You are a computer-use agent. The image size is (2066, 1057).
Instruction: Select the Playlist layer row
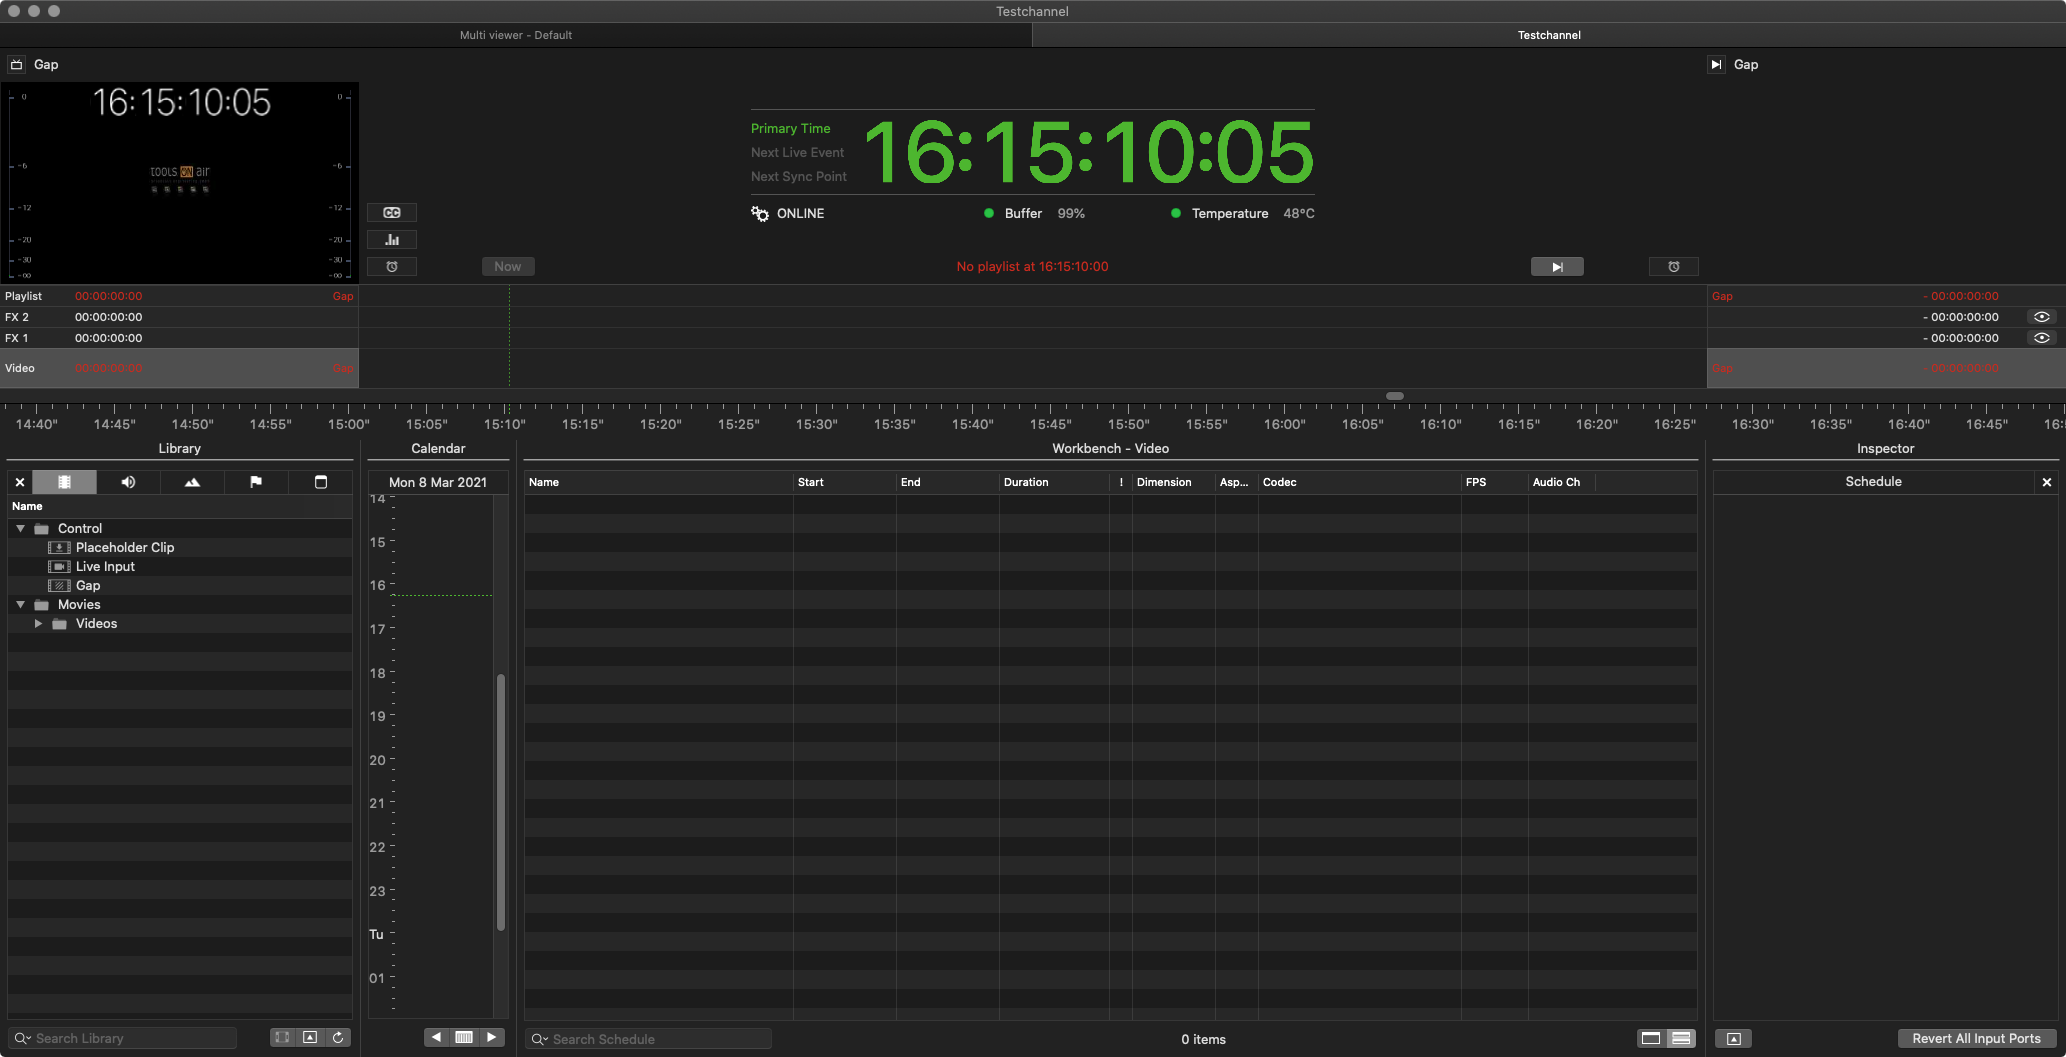pyautogui.click(x=179, y=296)
